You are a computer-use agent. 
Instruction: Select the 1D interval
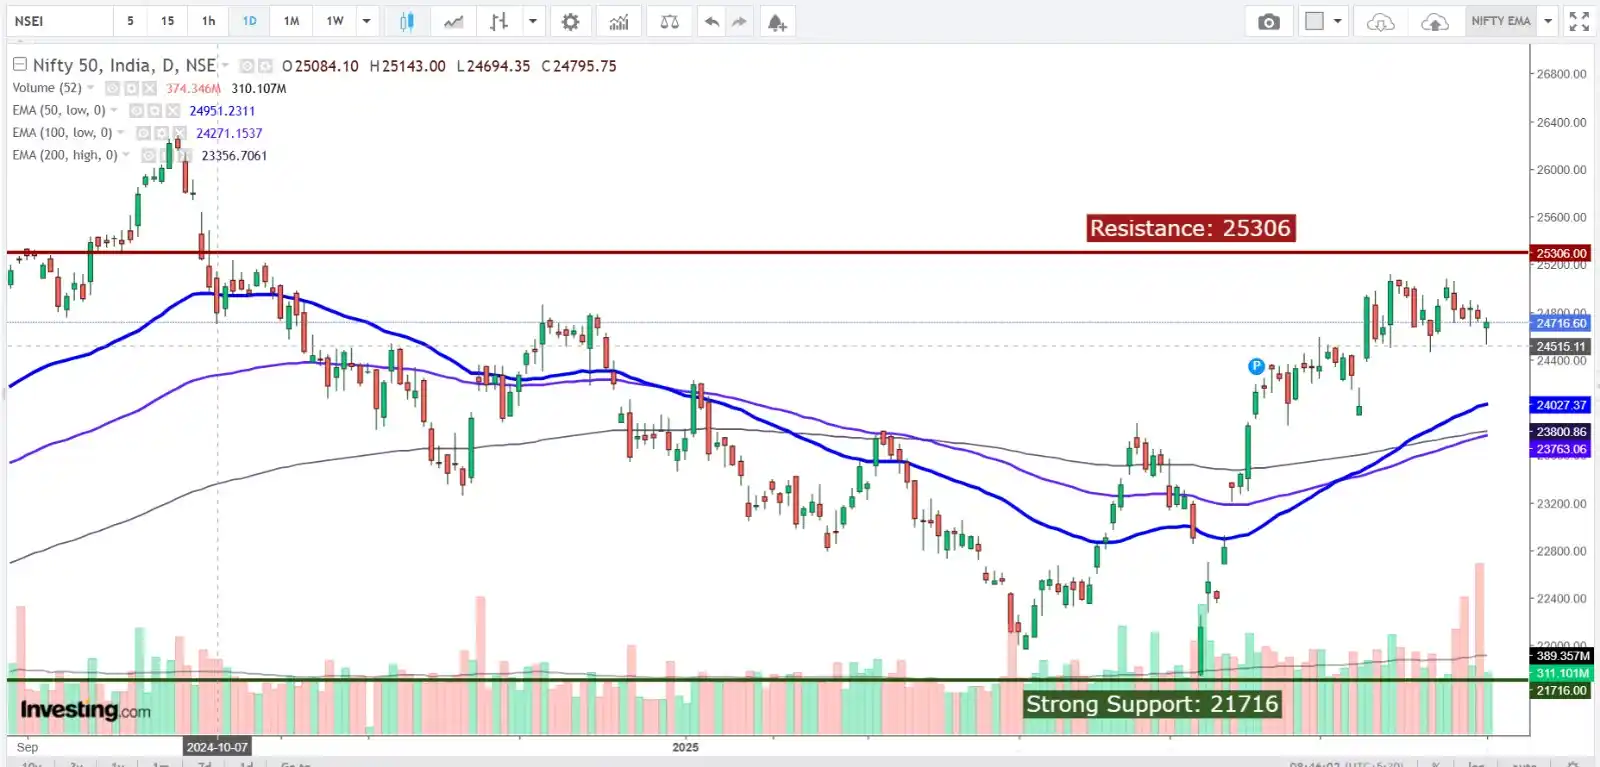pos(249,21)
